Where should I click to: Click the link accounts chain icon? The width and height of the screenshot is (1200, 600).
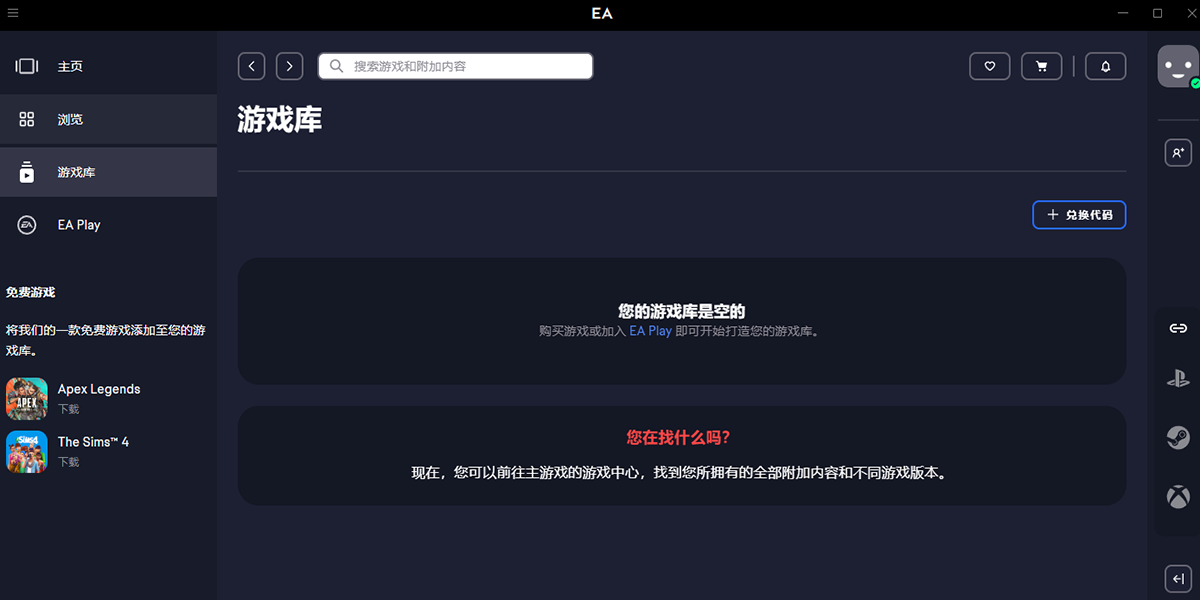(x=1178, y=328)
